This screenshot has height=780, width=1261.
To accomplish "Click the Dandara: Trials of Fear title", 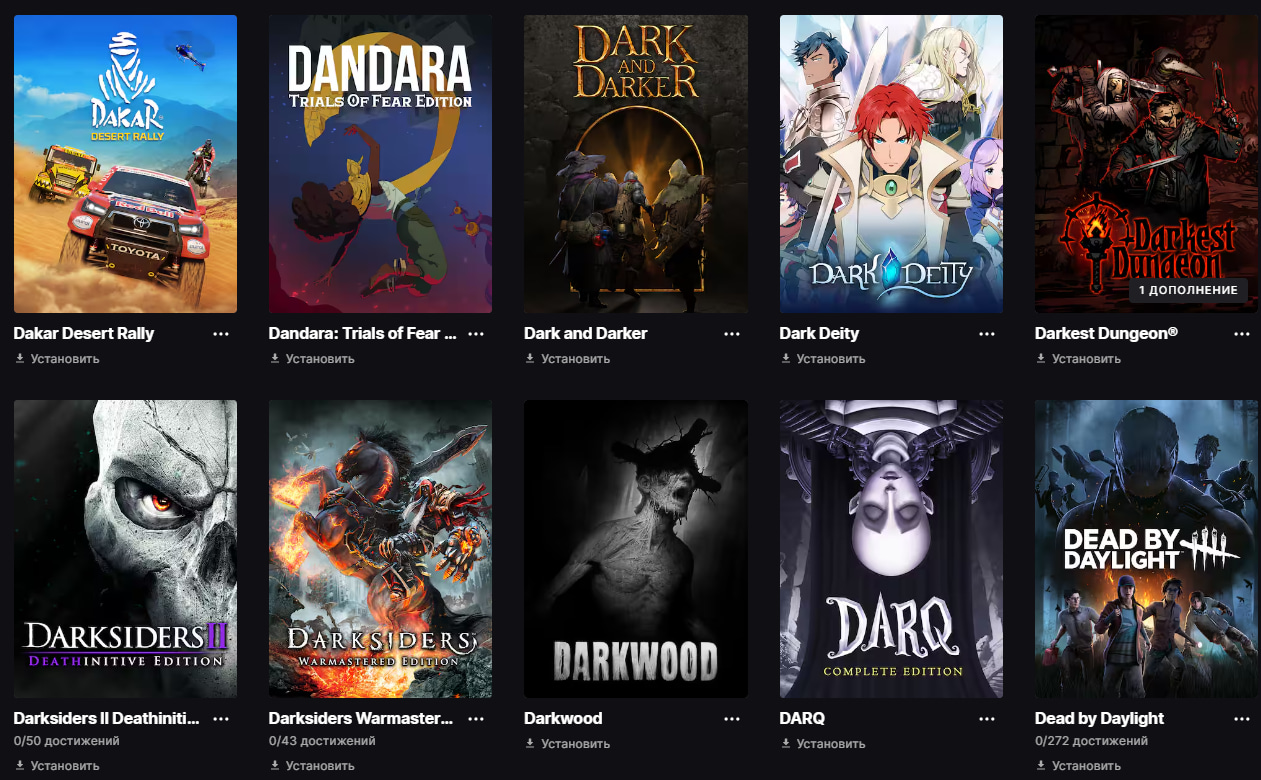I will pyautogui.click(x=362, y=334).
